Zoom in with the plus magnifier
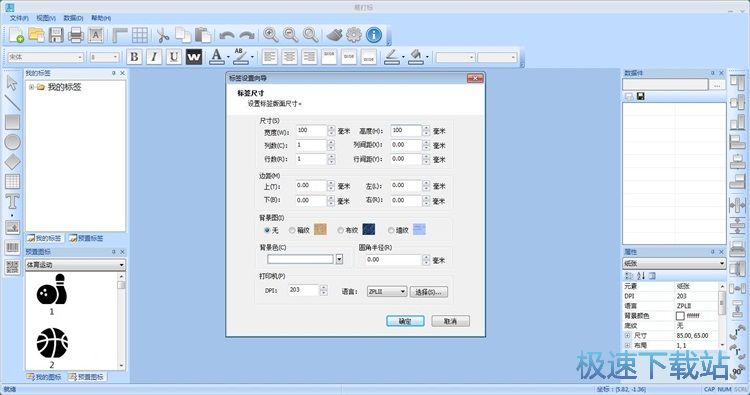Screen dimensions: 750x395 click(271, 34)
